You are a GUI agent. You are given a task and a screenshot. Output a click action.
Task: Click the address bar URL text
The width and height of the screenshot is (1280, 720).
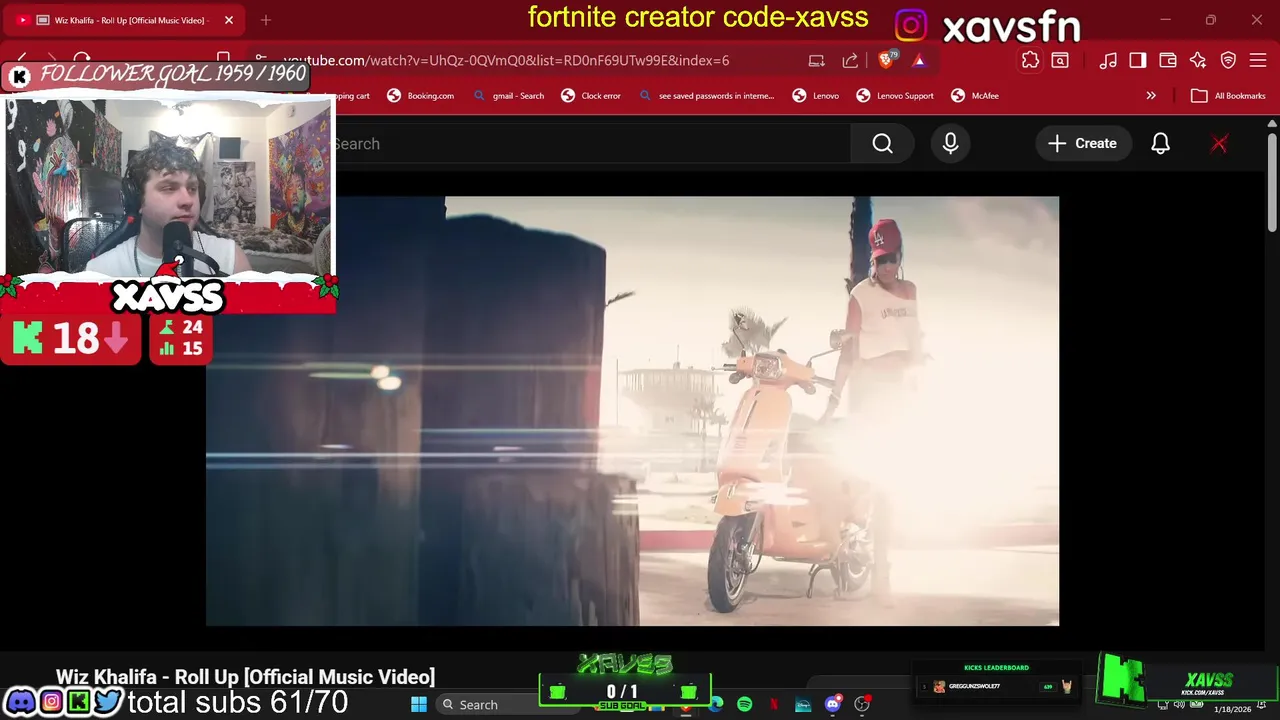pos(506,61)
